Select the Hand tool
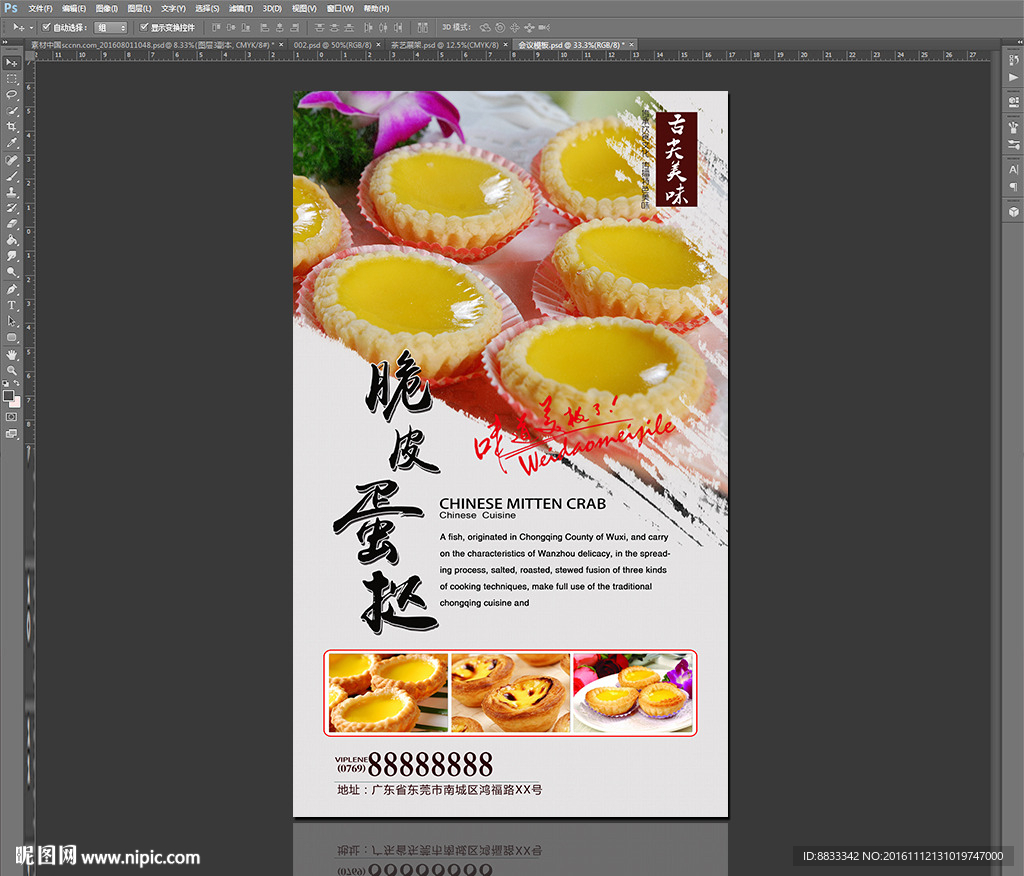Screen dimensions: 1024x876 (x=12, y=355)
